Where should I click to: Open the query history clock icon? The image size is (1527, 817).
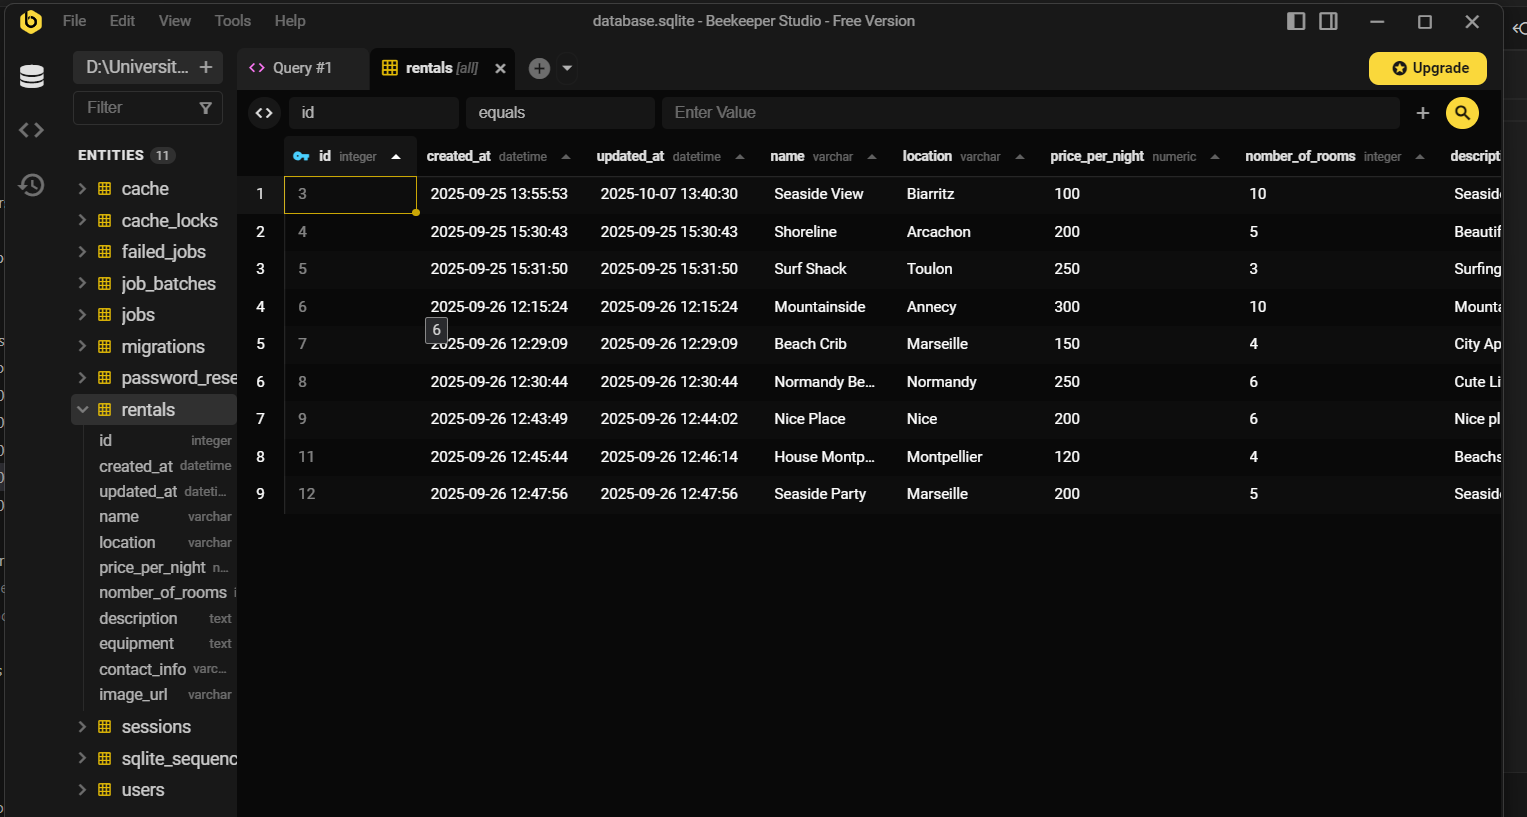pos(32,185)
